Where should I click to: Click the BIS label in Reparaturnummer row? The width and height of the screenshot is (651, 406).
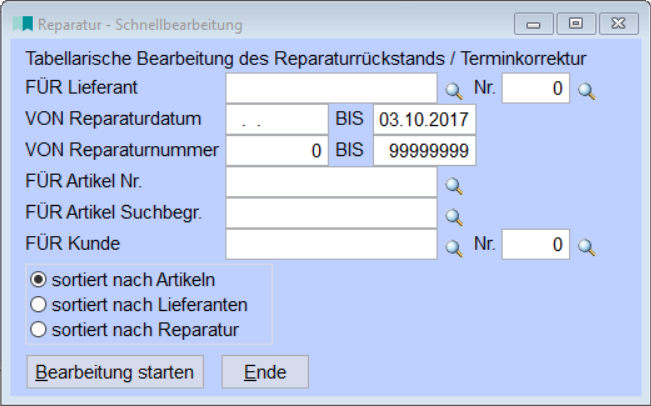pos(350,150)
